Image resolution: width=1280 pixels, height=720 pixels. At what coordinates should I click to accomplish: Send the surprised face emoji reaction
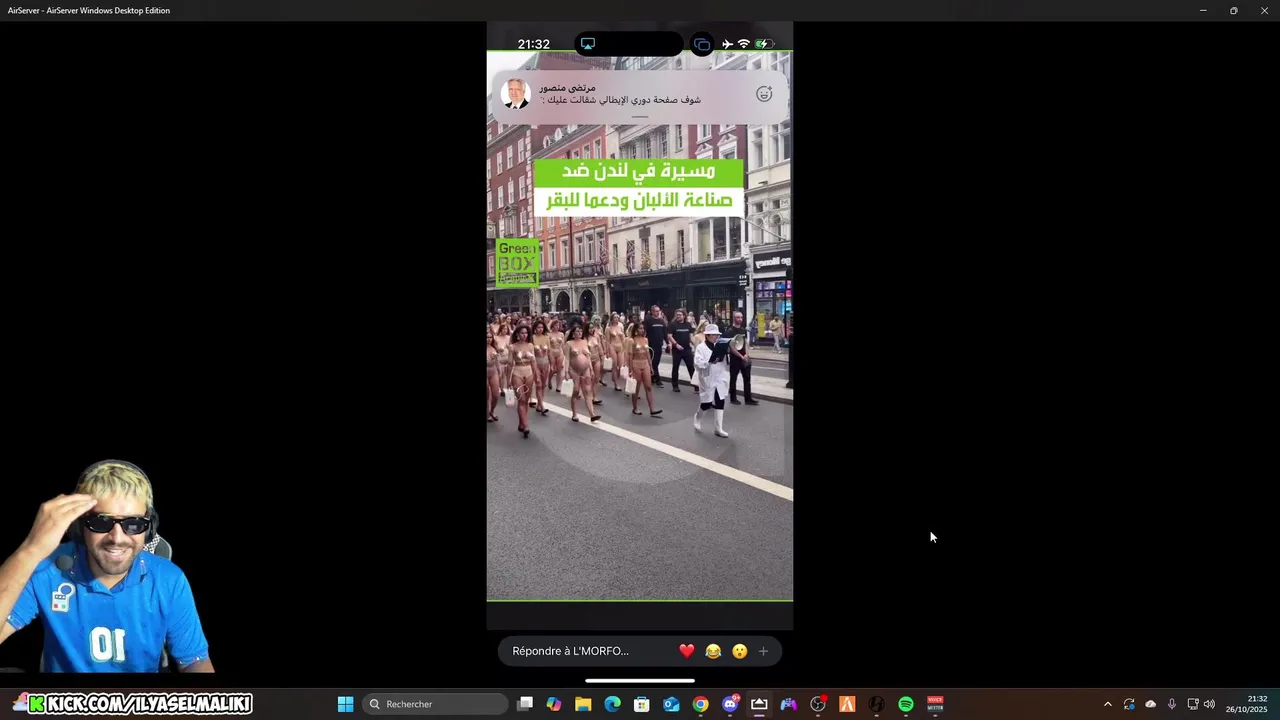[740, 651]
